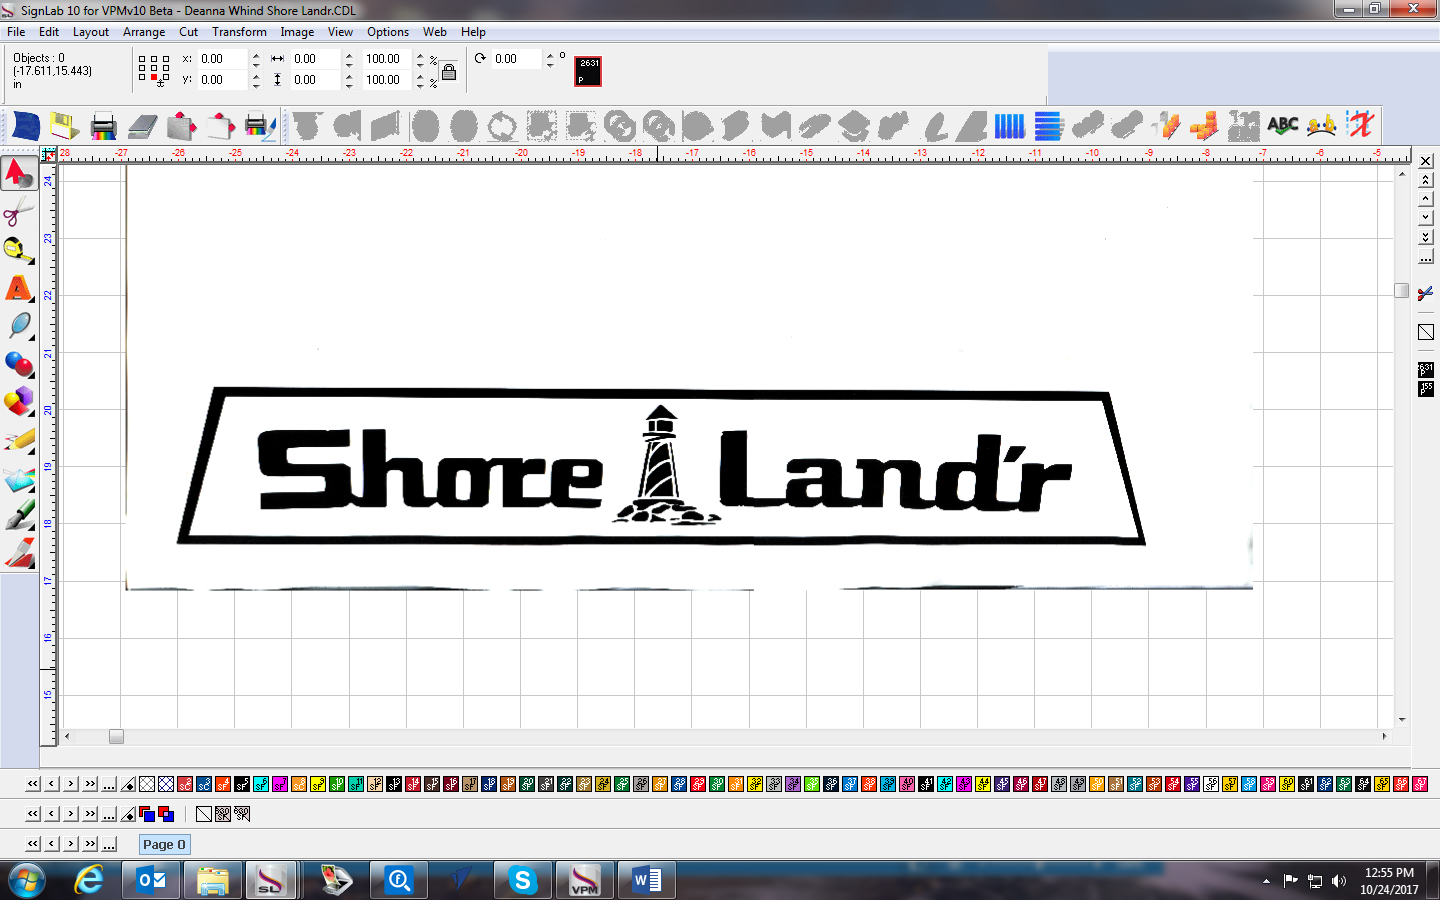Open Microsoft Word from the taskbar
1440x900 pixels.
click(646, 880)
